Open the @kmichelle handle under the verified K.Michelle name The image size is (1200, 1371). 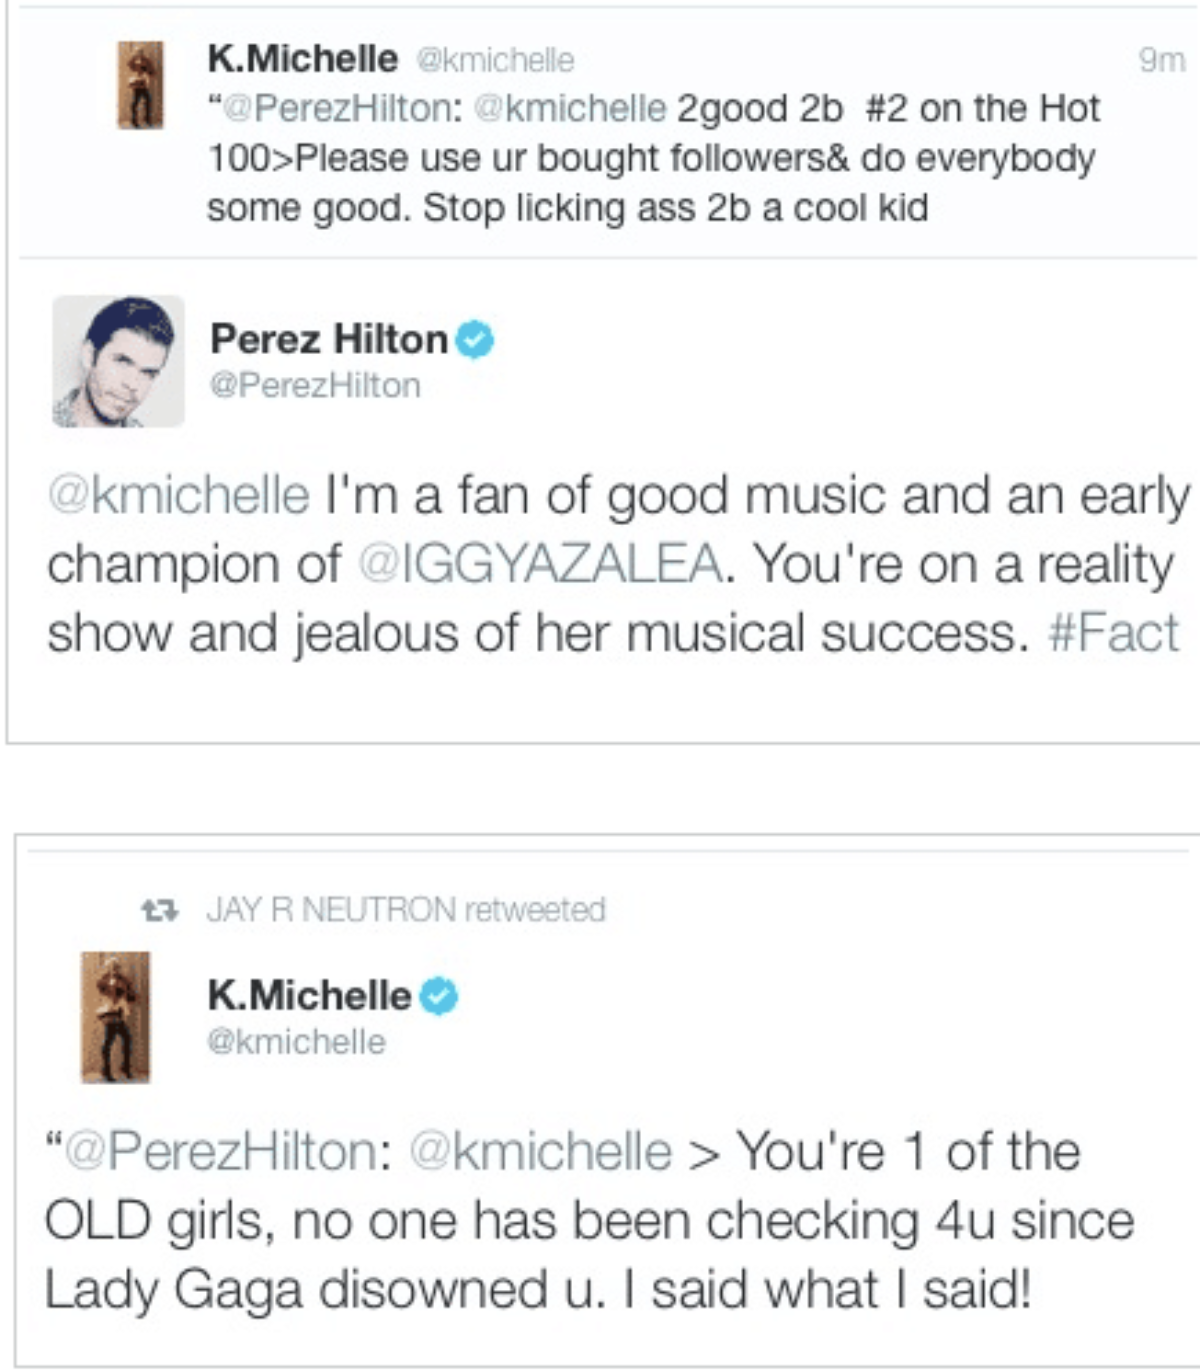[x=296, y=1042]
